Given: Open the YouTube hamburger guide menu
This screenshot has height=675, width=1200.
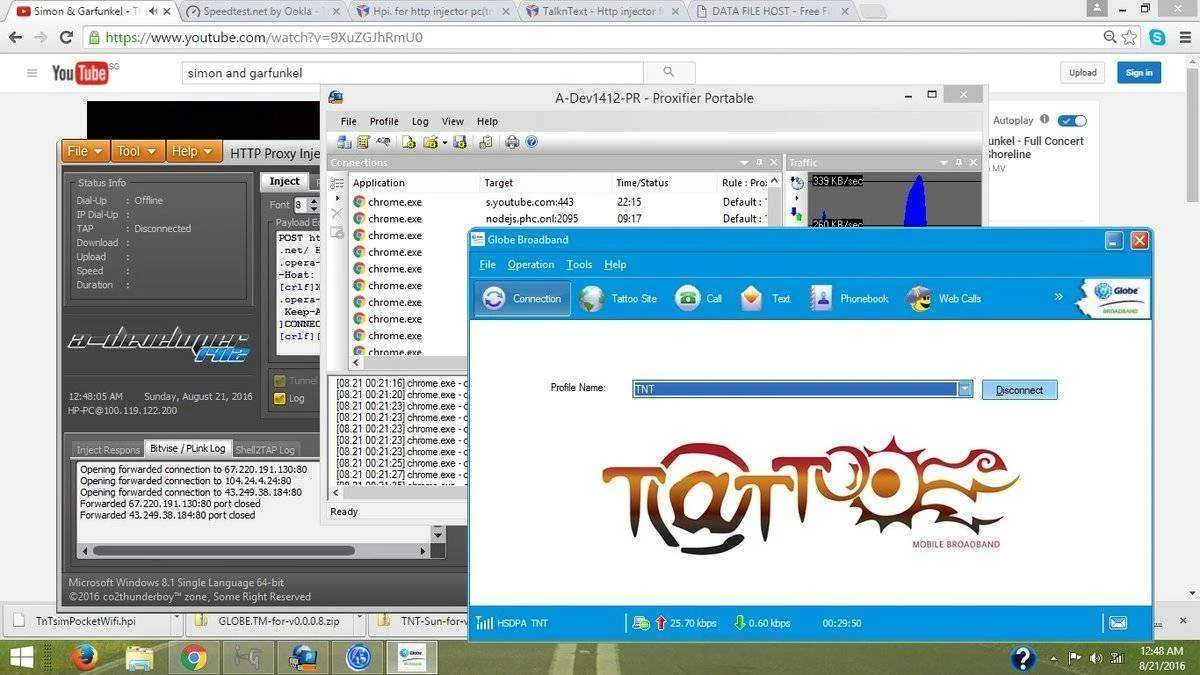Looking at the screenshot, I should (x=32, y=73).
